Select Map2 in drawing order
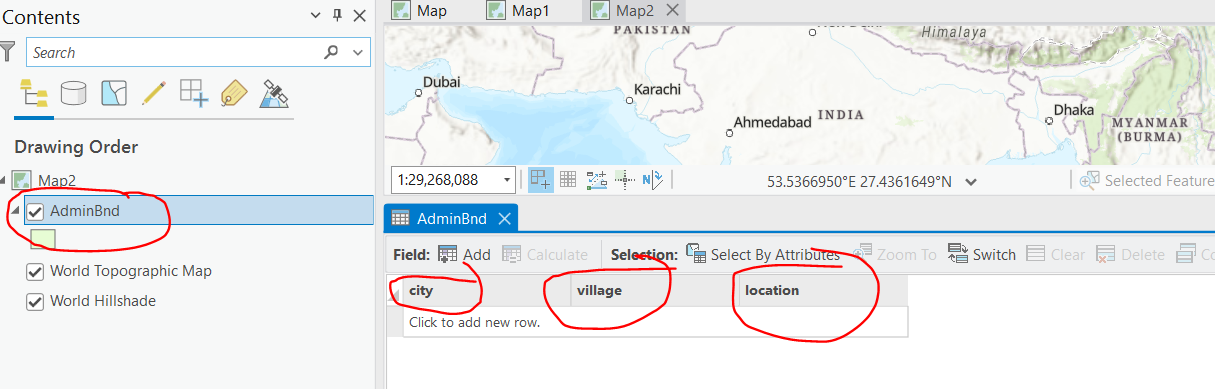This screenshot has height=389, width=1215. coord(58,180)
